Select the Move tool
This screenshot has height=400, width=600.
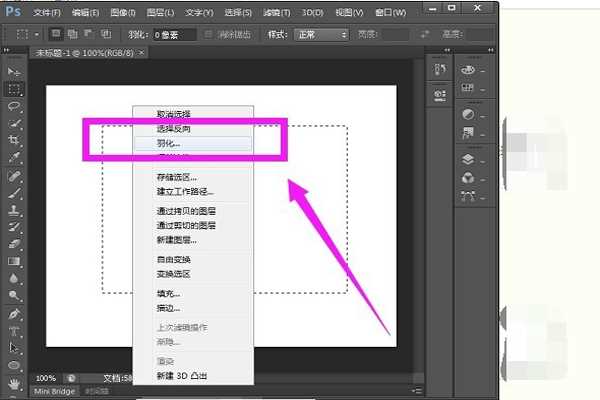[x=14, y=72]
